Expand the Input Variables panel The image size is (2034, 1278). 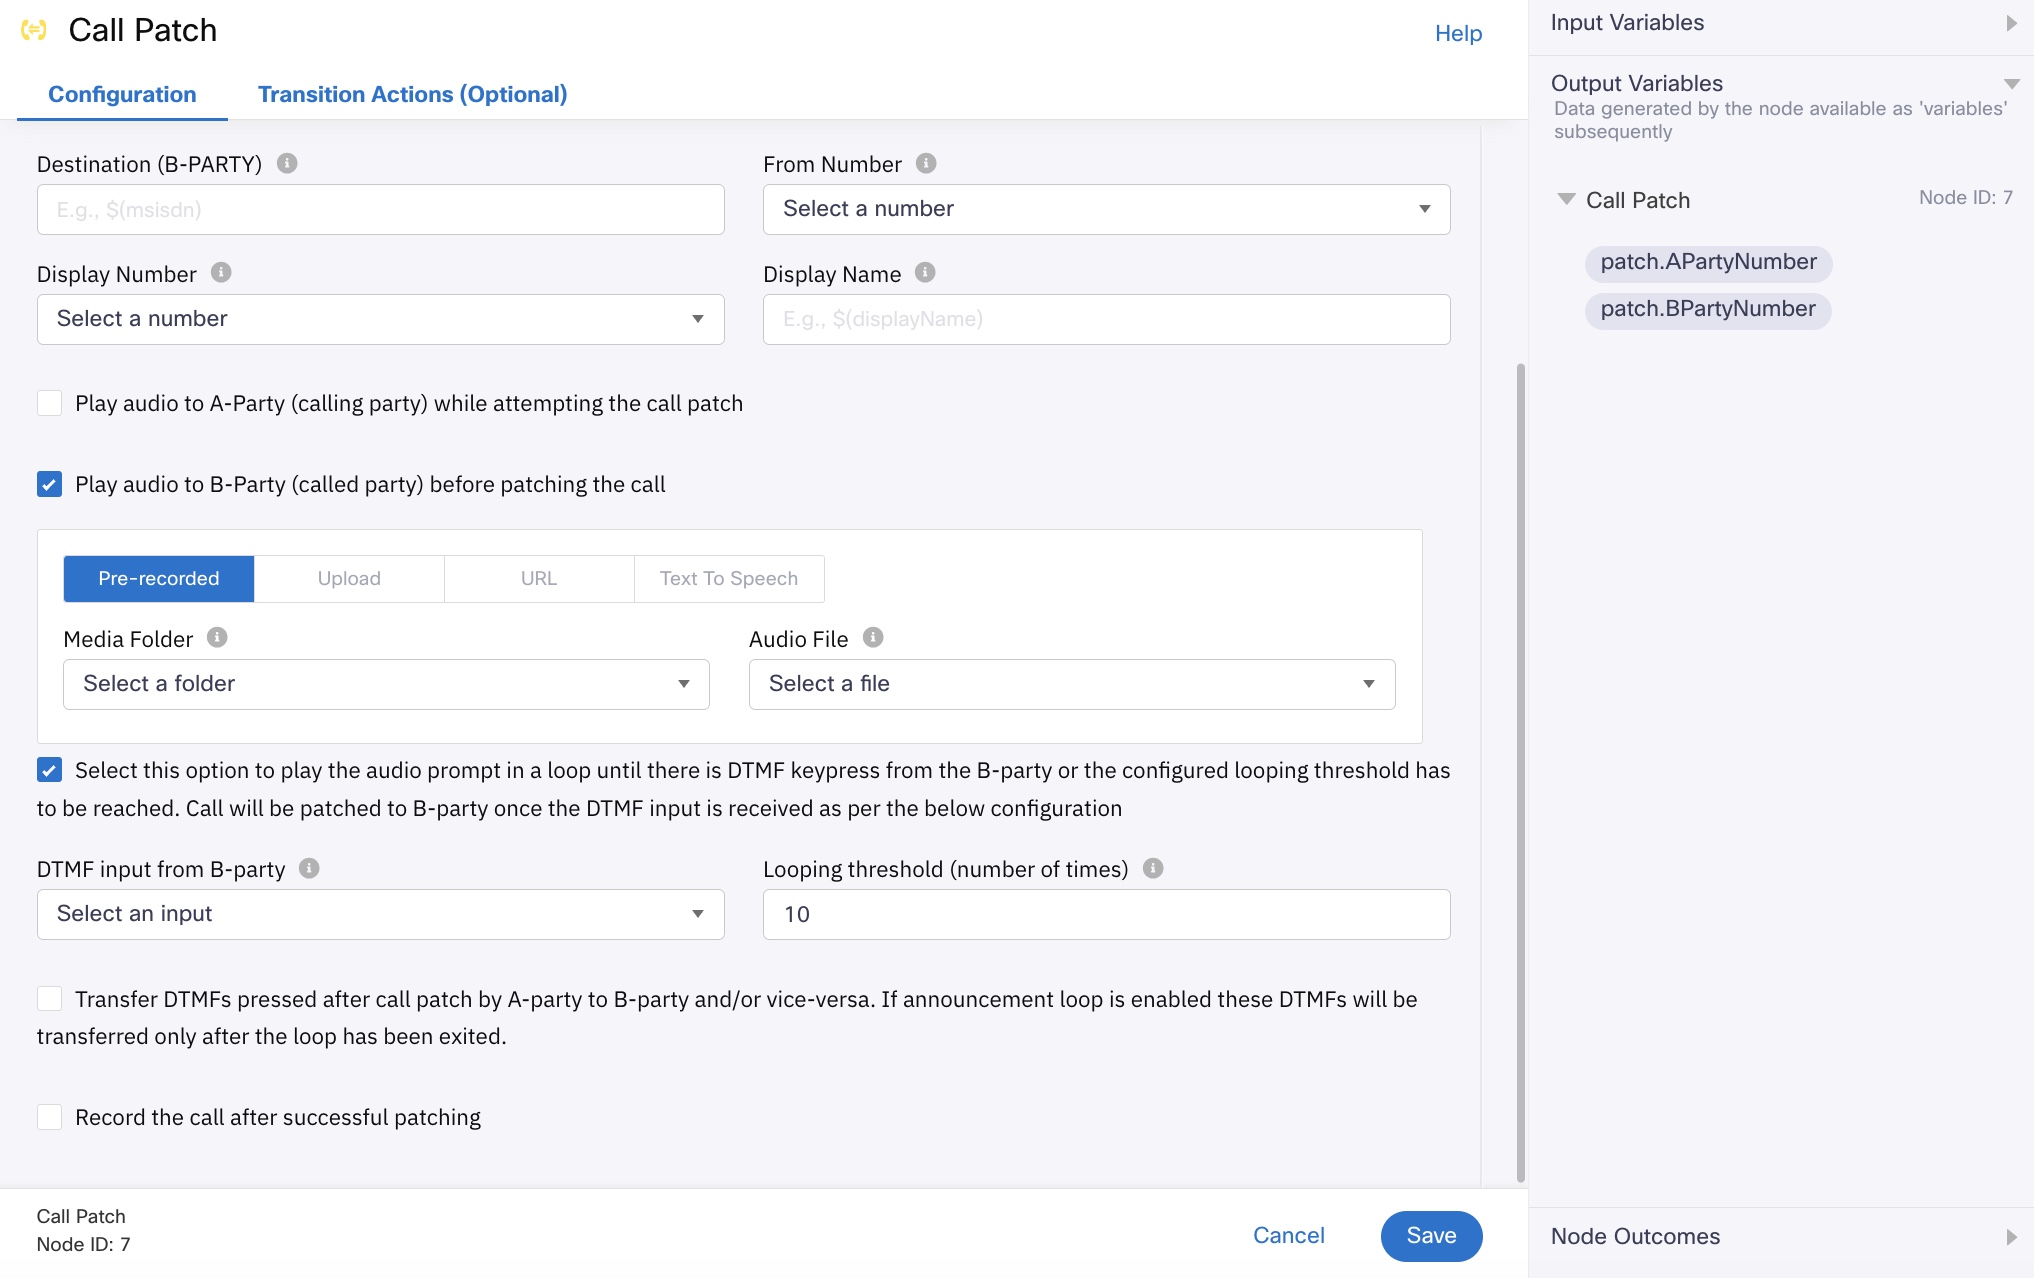(x=2011, y=23)
